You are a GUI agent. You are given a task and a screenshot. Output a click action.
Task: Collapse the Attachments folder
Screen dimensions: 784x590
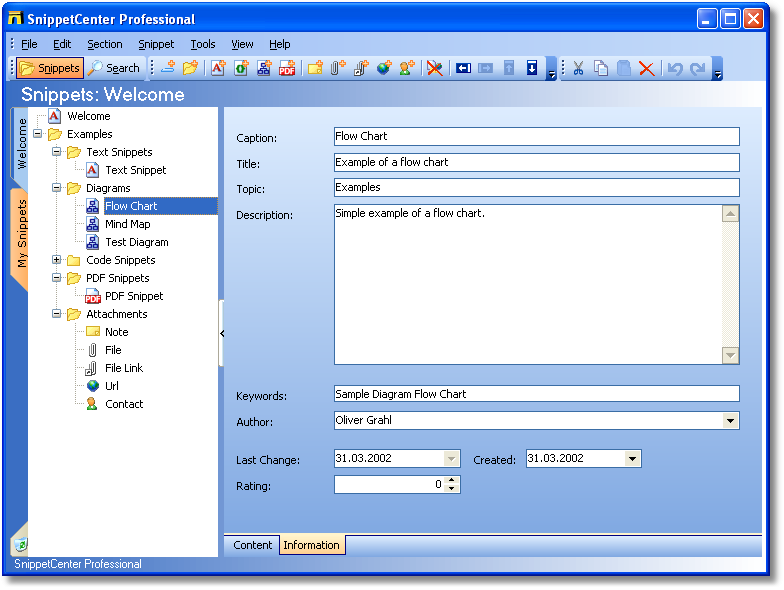pos(56,314)
